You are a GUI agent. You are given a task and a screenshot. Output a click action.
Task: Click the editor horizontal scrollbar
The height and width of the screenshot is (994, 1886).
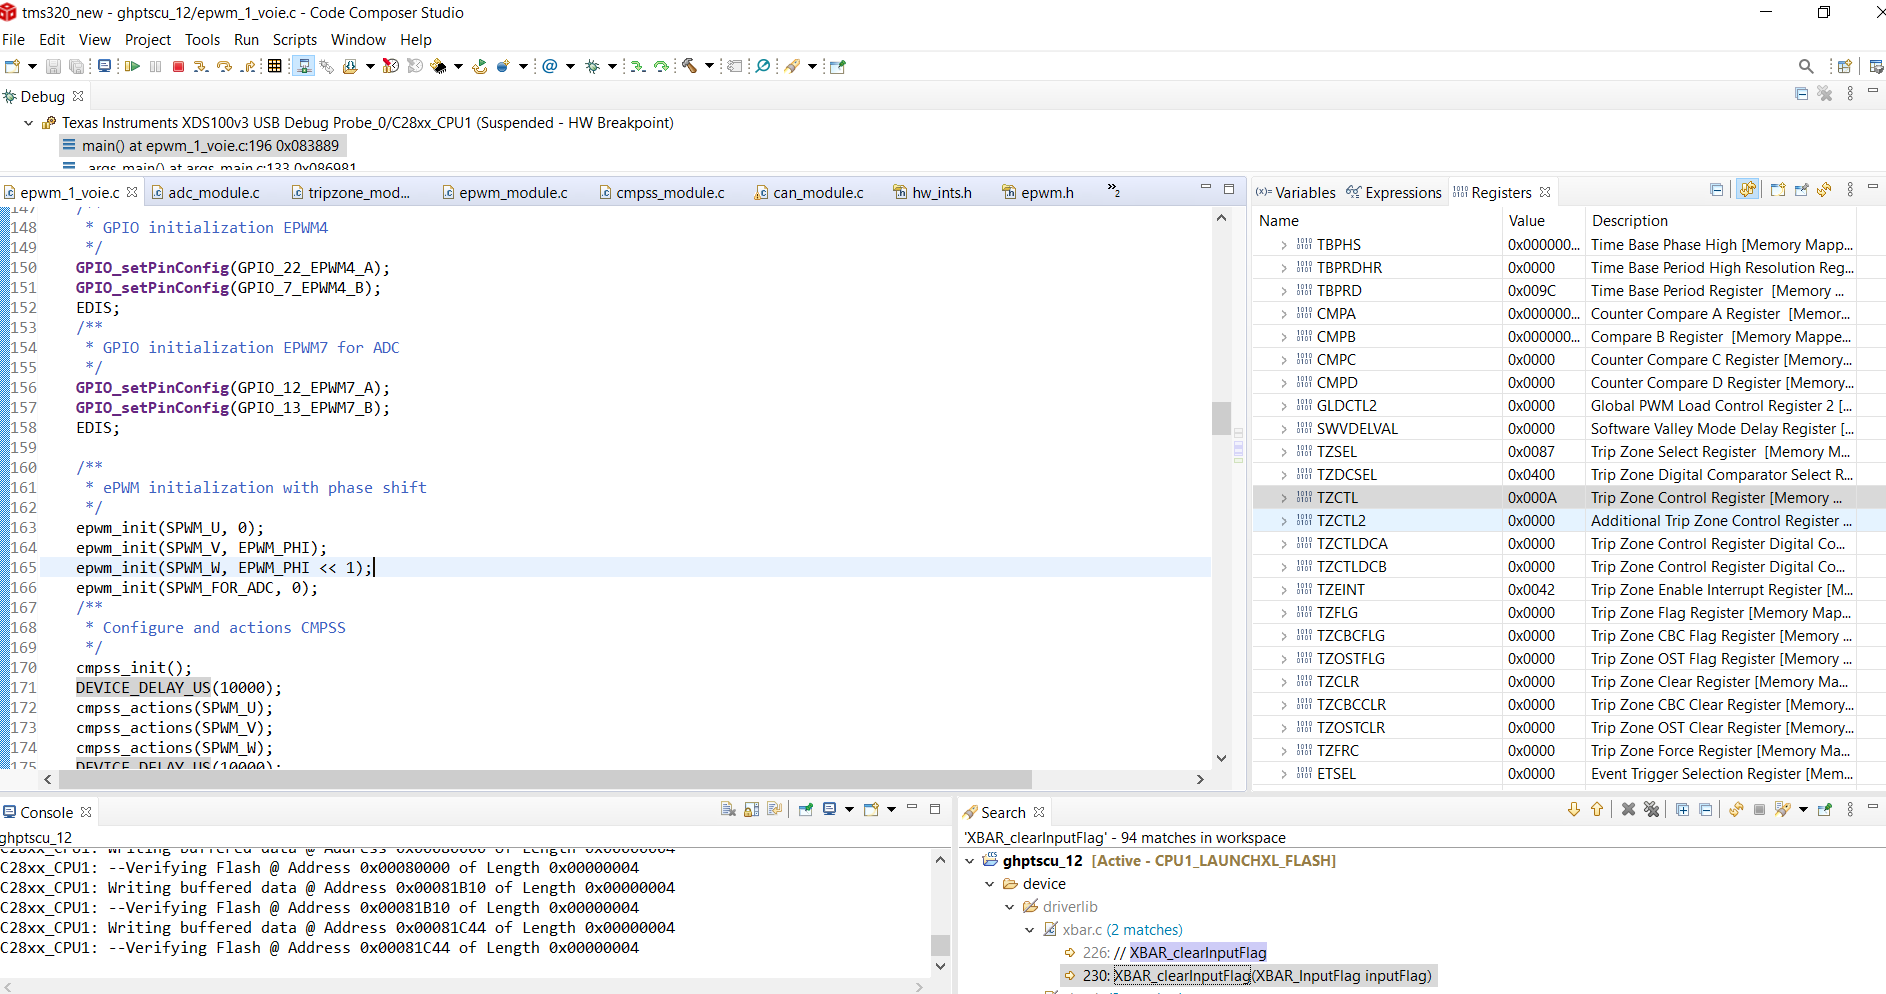[x=545, y=779]
